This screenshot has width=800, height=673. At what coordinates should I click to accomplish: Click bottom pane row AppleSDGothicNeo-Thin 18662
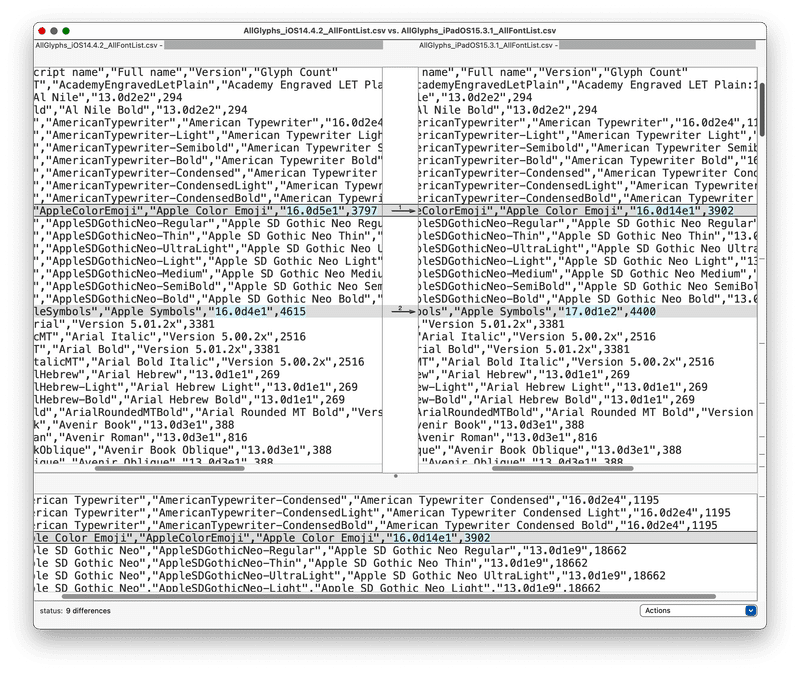(x=395, y=563)
